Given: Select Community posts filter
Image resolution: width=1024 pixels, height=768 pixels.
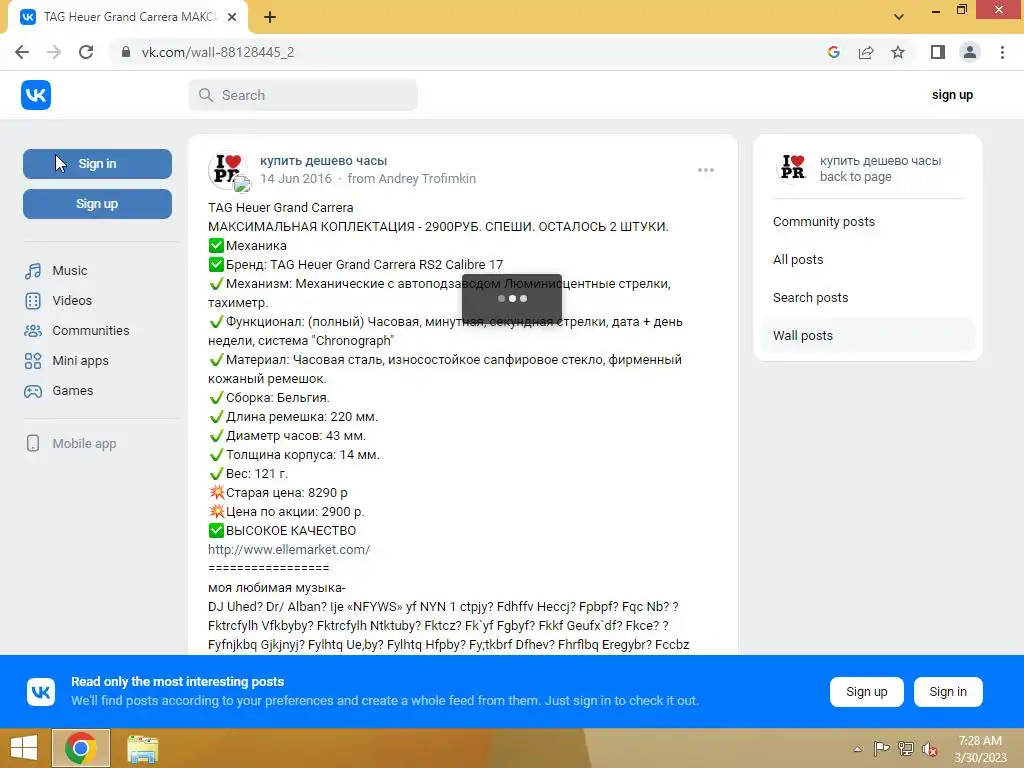Looking at the screenshot, I should (x=824, y=221).
